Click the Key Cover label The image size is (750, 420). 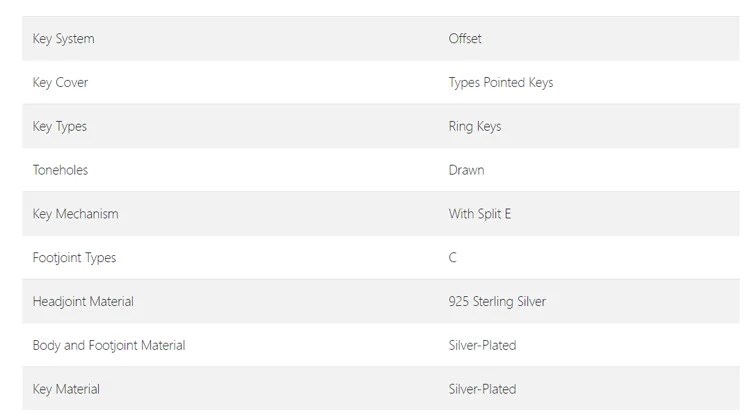click(x=60, y=83)
